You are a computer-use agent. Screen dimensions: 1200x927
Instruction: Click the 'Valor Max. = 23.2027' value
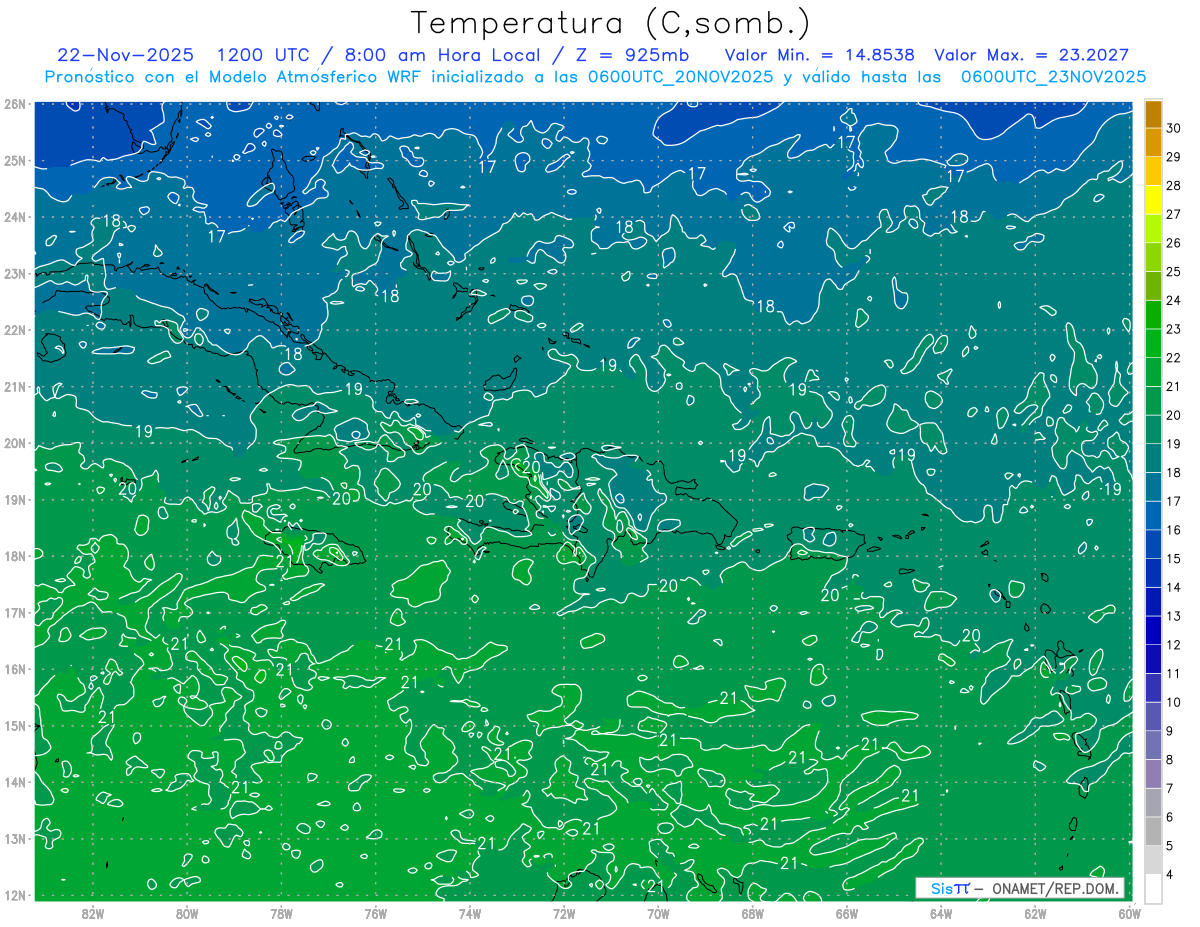[1031, 55]
